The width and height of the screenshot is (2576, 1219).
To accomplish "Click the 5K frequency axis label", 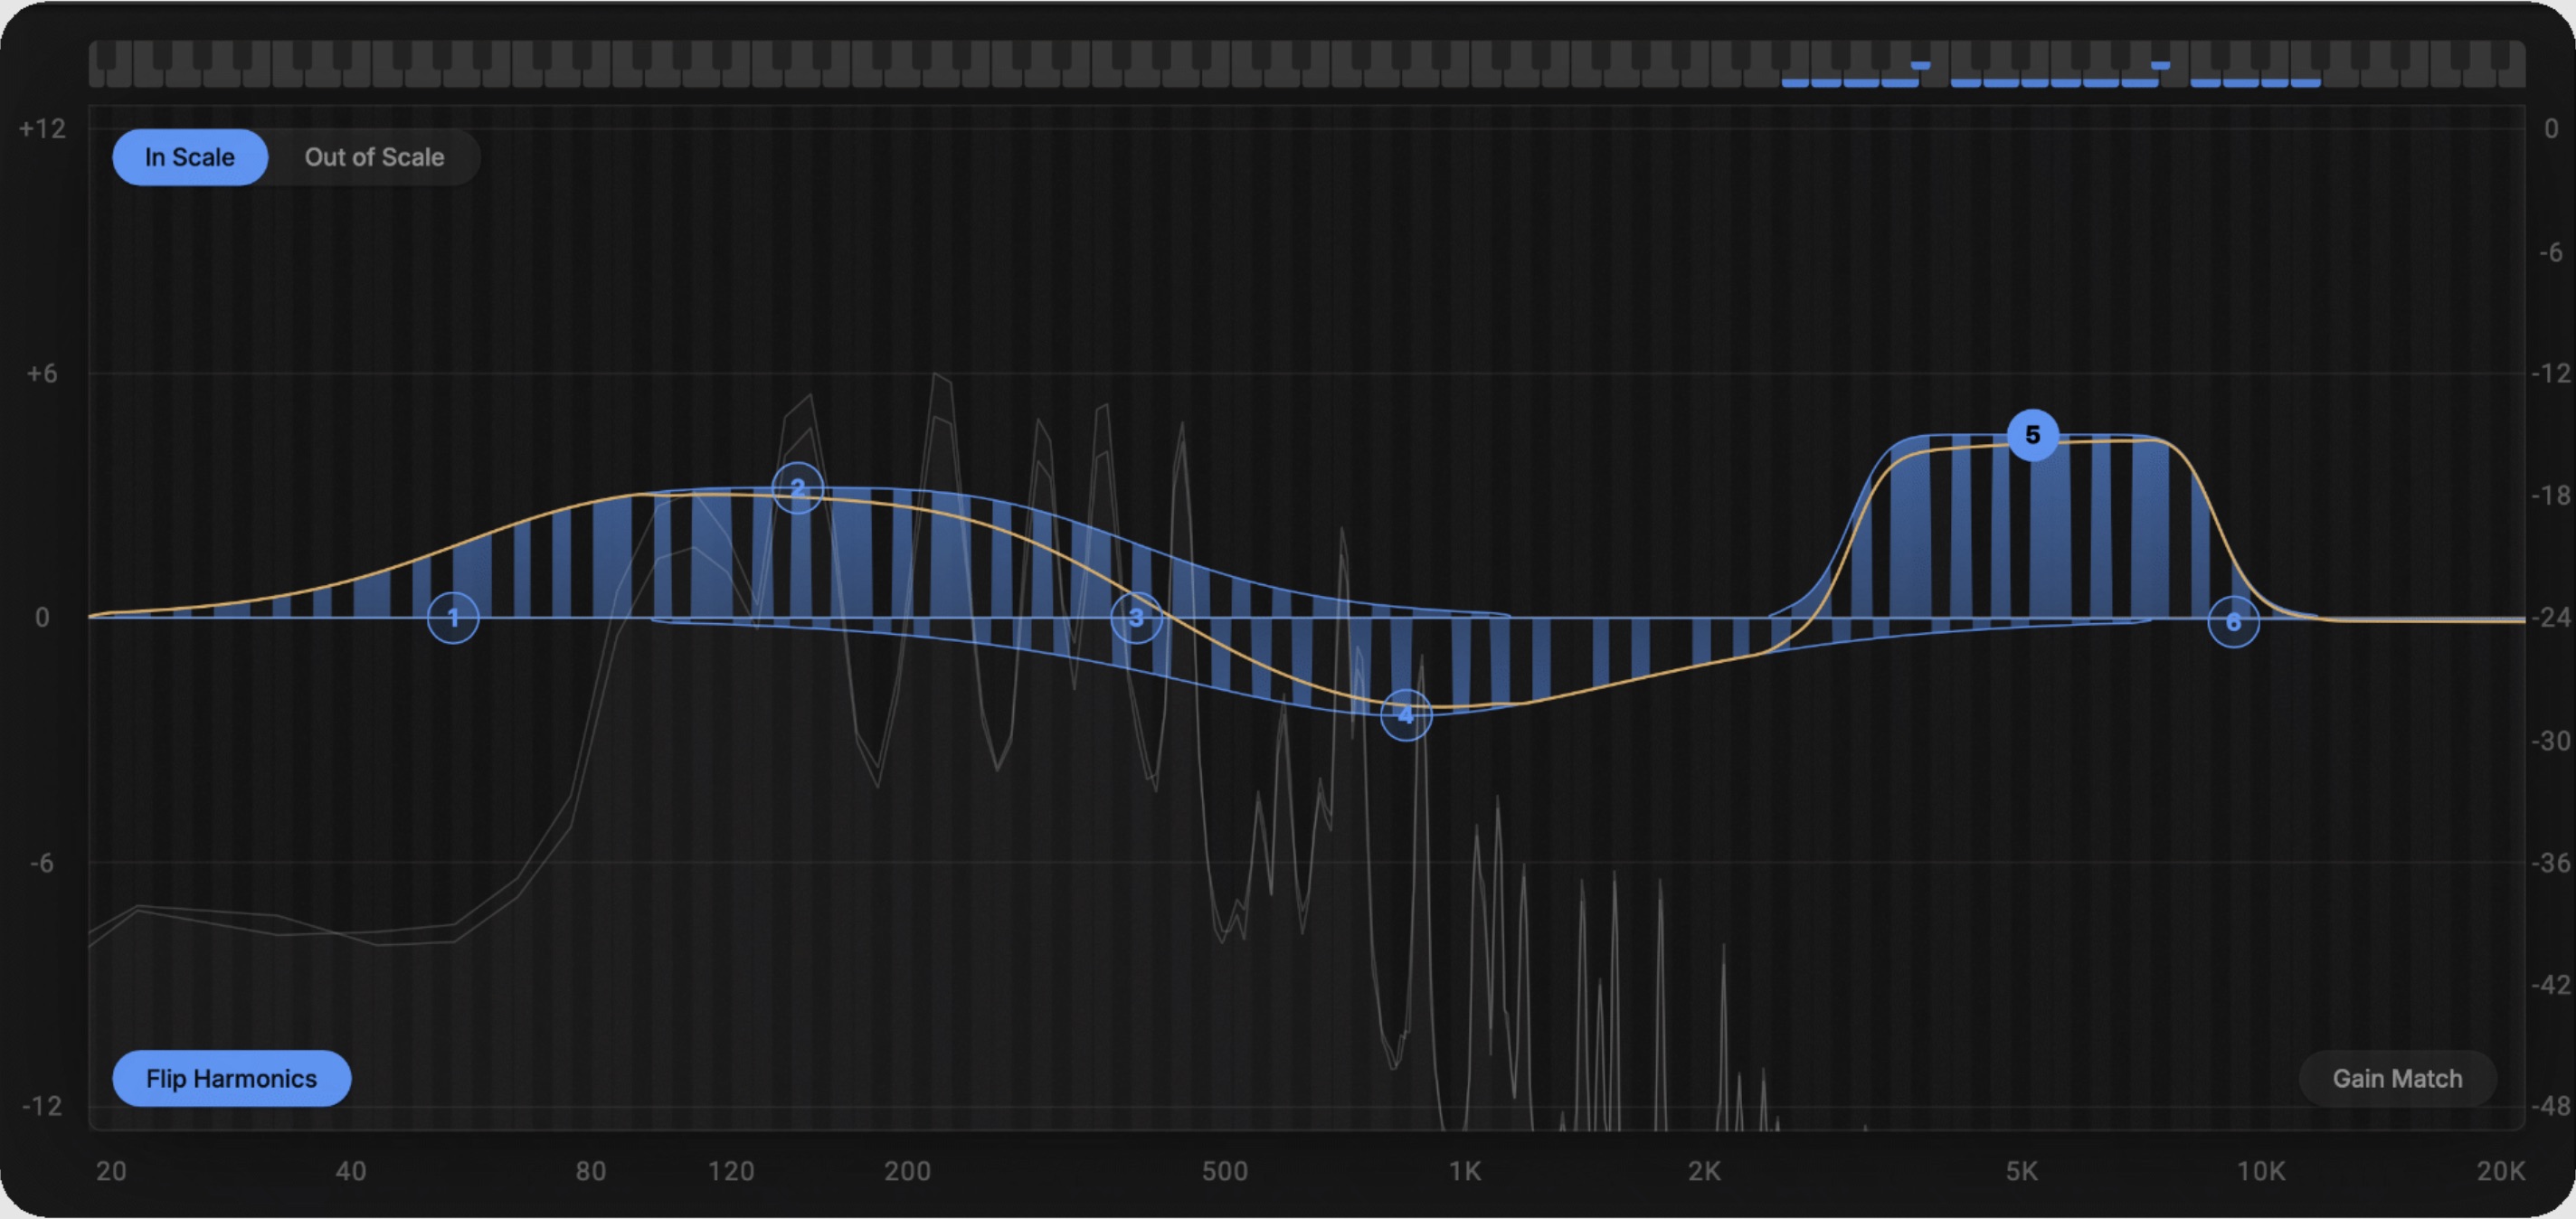I will [2021, 1171].
